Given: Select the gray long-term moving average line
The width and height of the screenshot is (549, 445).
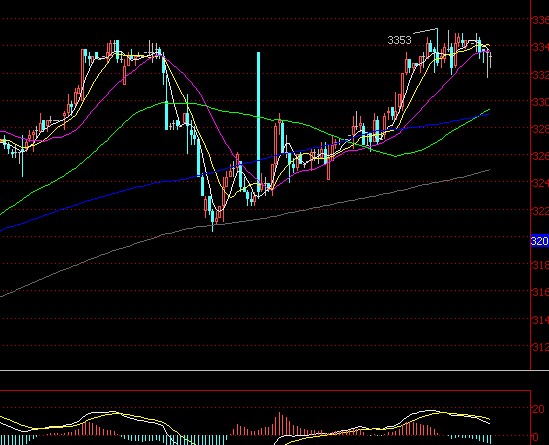Looking at the screenshot, I should (245, 221).
